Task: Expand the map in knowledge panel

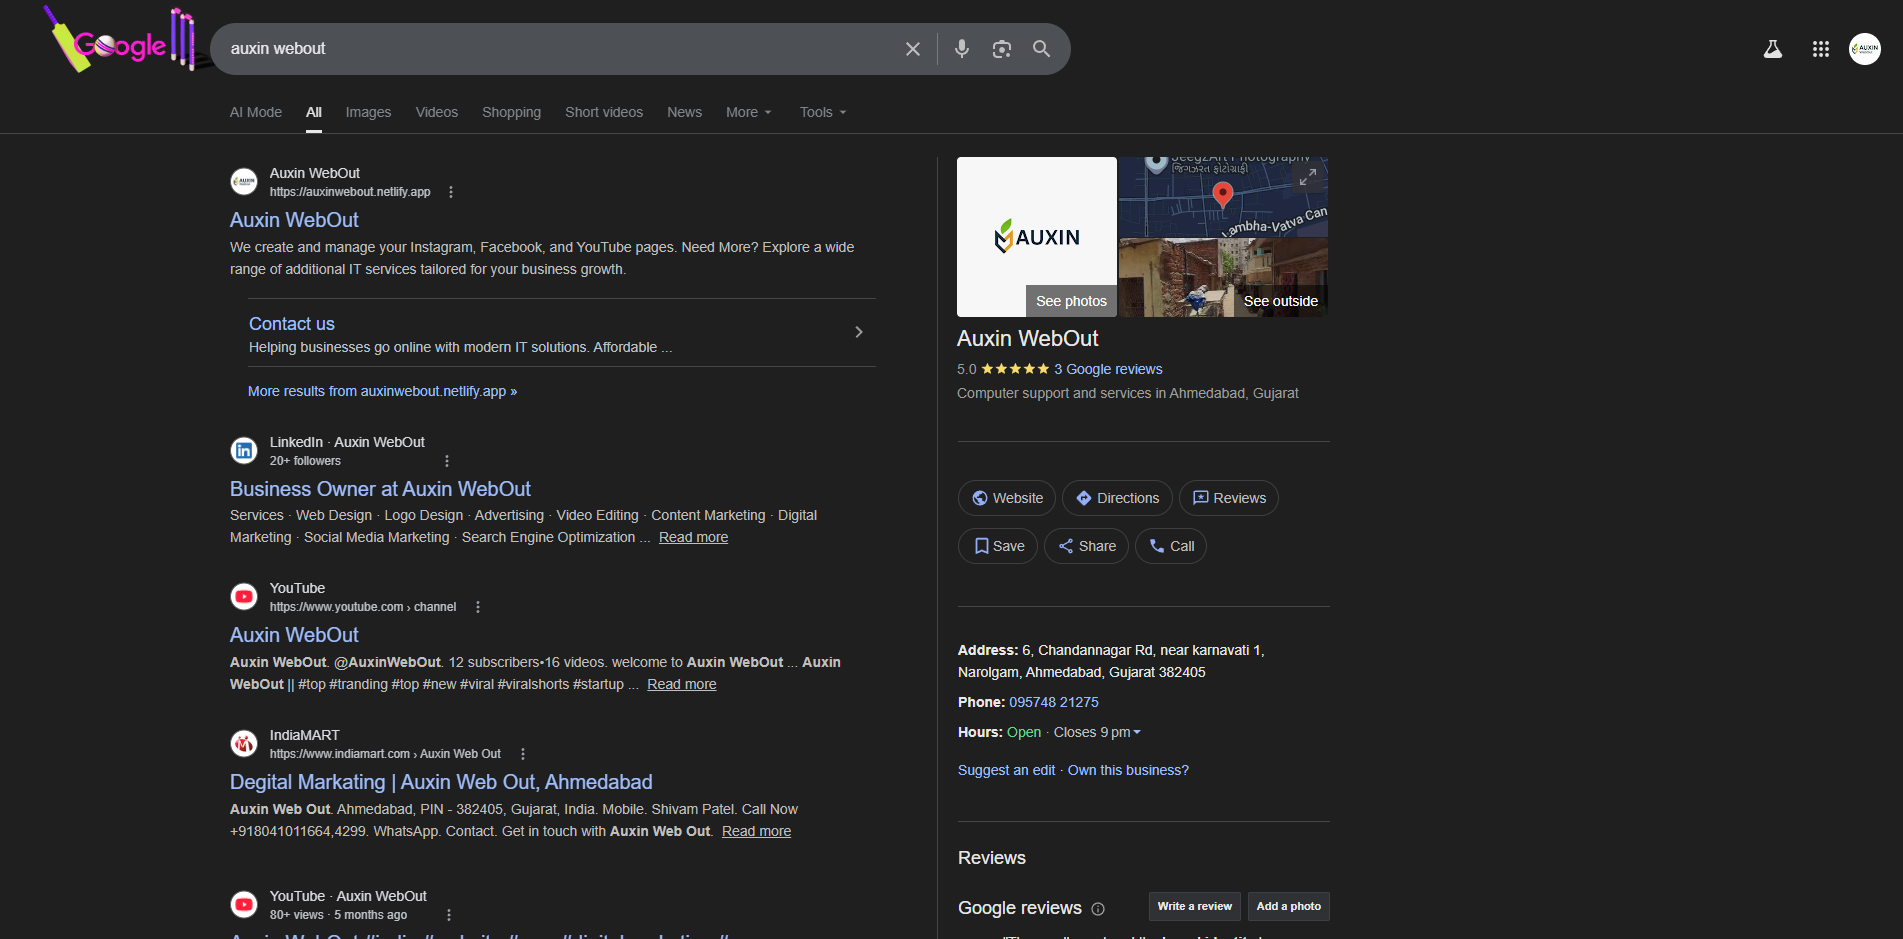Action: point(1307,177)
